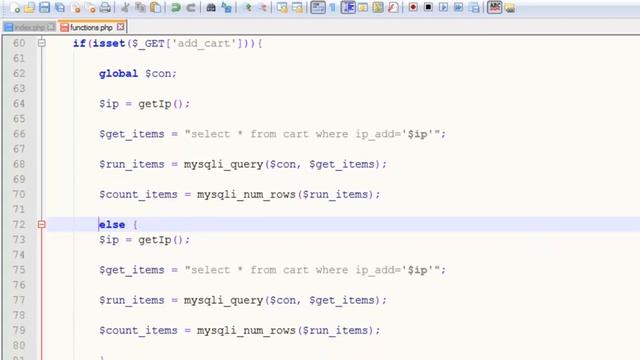The width and height of the screenshot is (640, 360).
Task: Close the index.php tab
Action: point(51,27)
